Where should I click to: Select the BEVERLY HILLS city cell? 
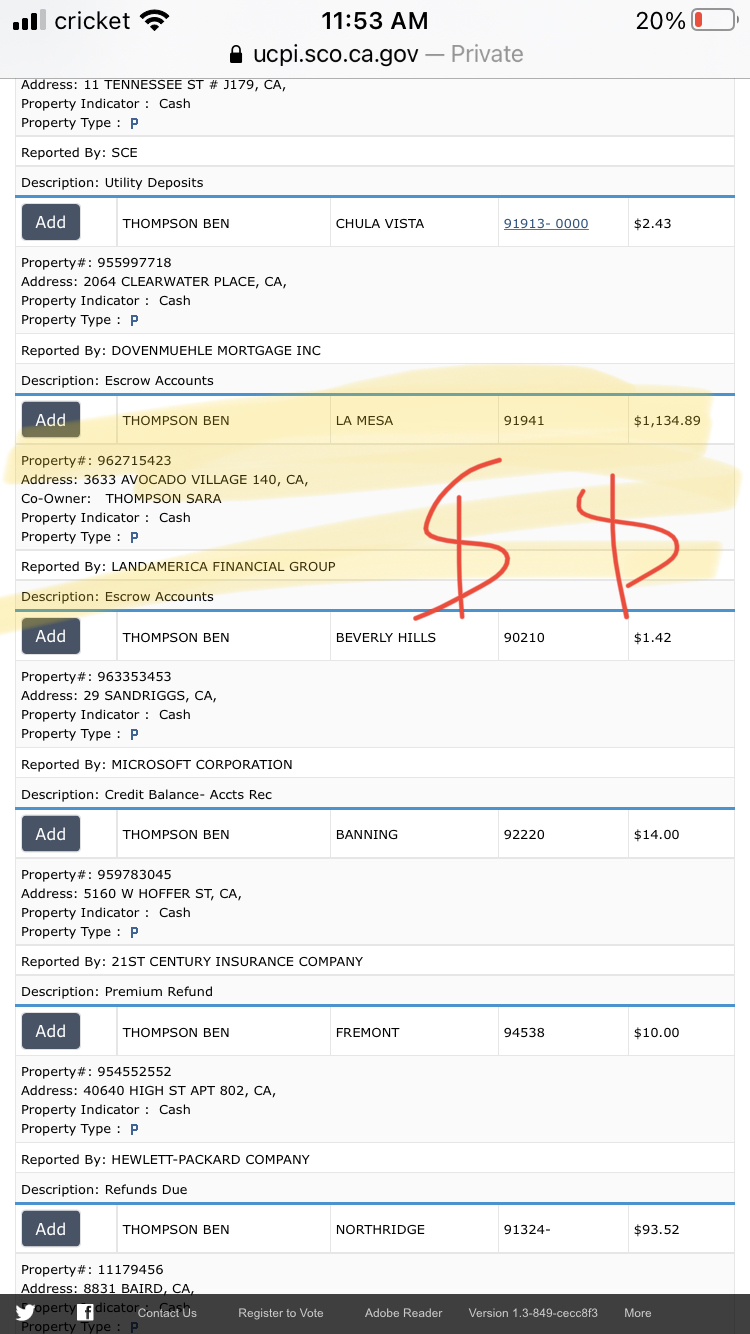click(x=413, y=637)
